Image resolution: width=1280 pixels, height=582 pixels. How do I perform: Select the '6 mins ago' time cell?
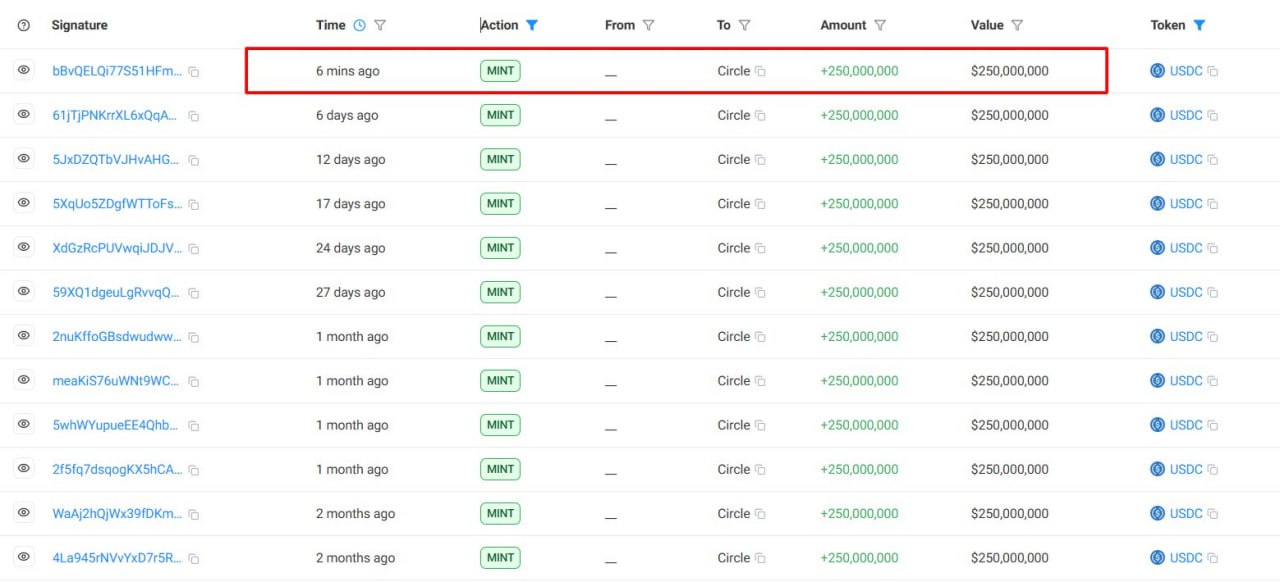click(x=348, y=71)
